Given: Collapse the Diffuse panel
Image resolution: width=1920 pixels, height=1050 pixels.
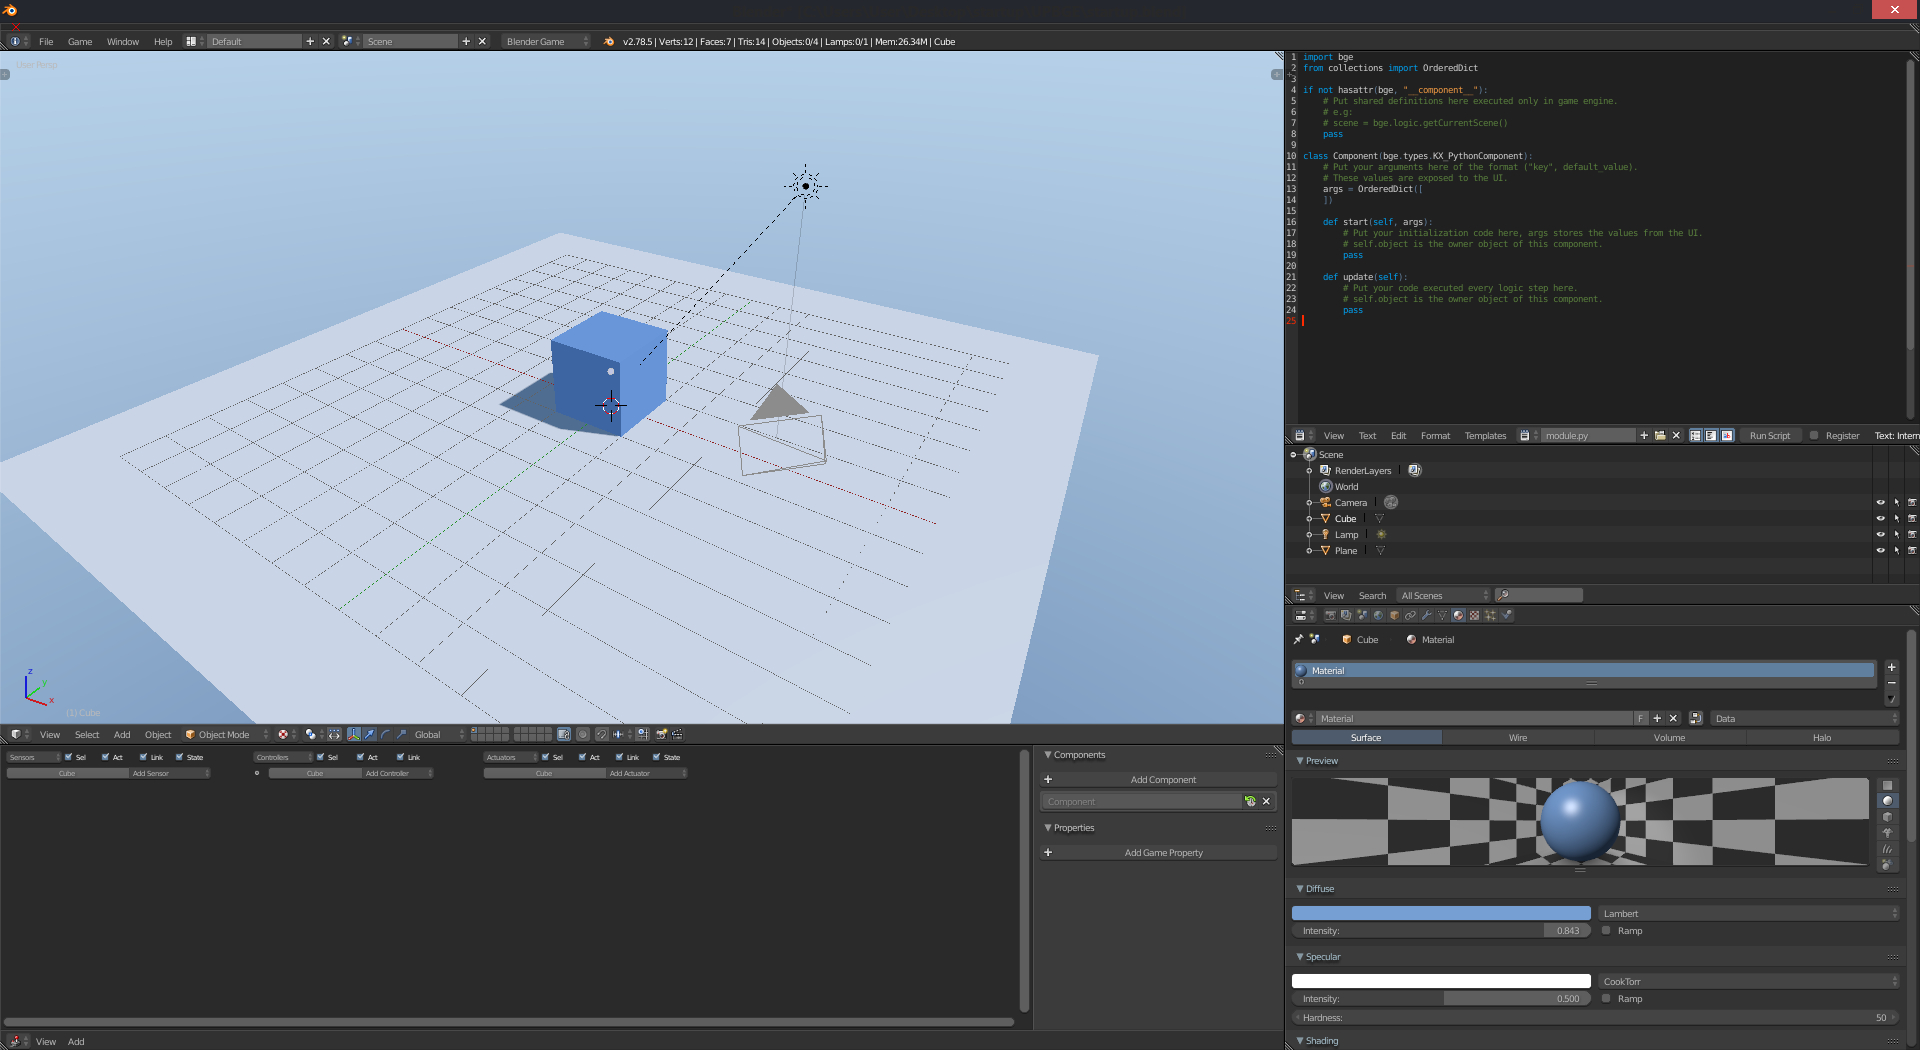Looking at the screenshot, I should 1300,888.
